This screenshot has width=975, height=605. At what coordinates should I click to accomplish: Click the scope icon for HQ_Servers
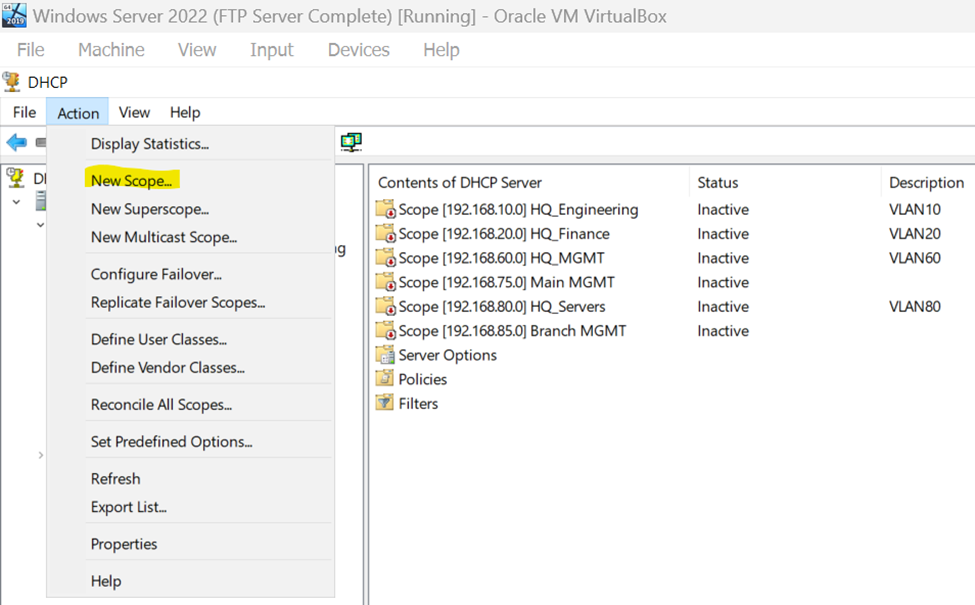(386, 306)
